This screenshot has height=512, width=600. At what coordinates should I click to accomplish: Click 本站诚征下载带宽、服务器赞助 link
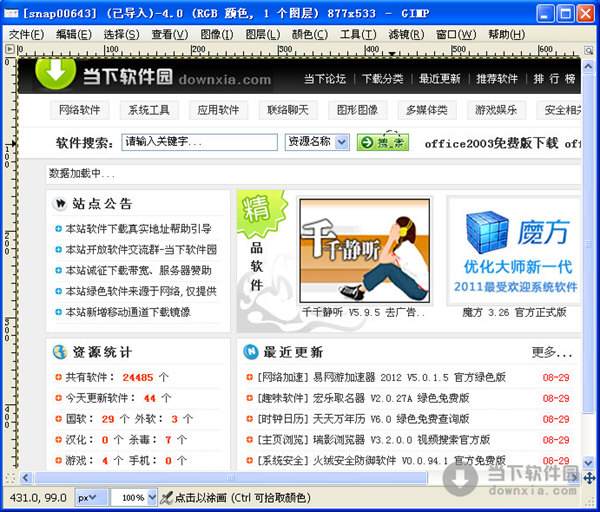[x=138, y=271]
